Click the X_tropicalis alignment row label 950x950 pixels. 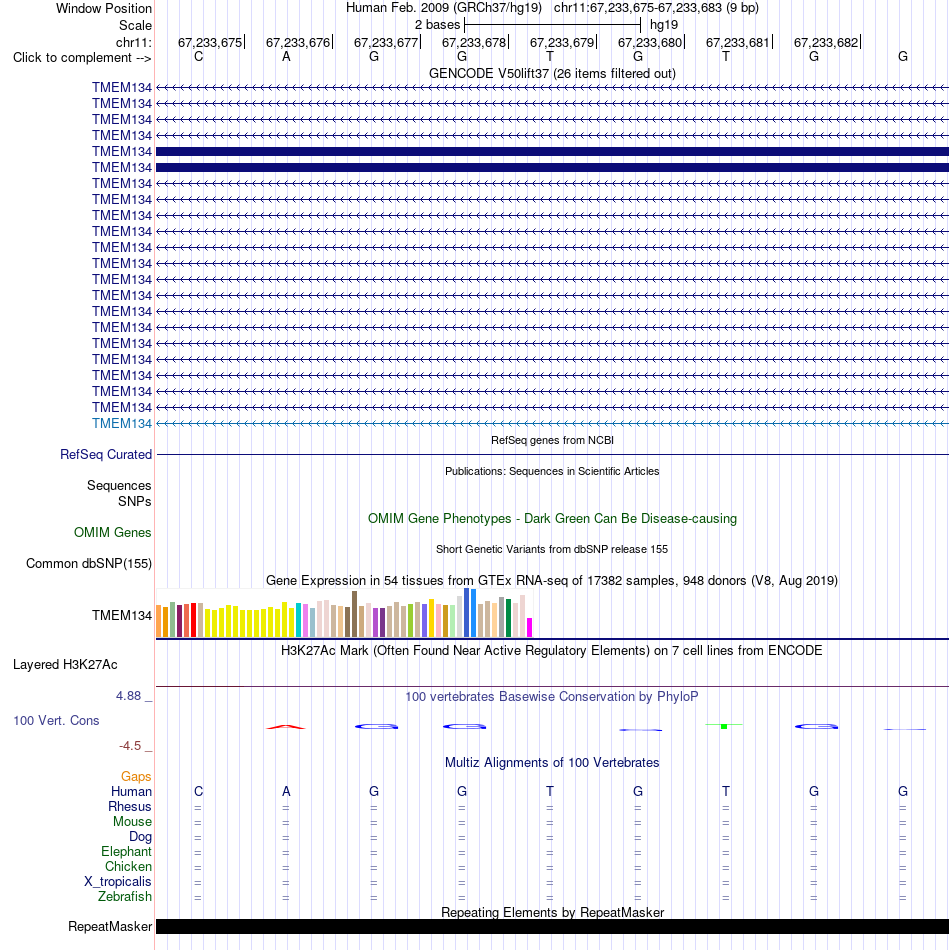point(118,882)
